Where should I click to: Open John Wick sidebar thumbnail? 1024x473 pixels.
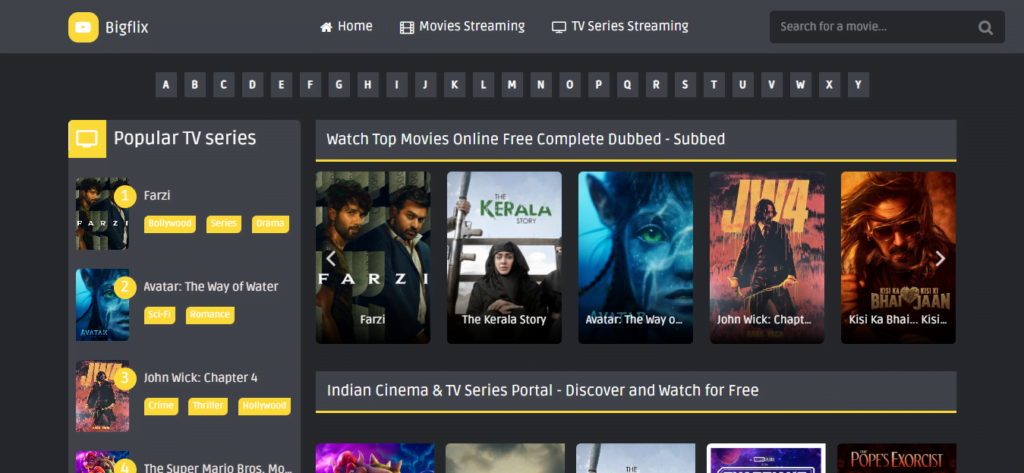click(x=102, y=397)
